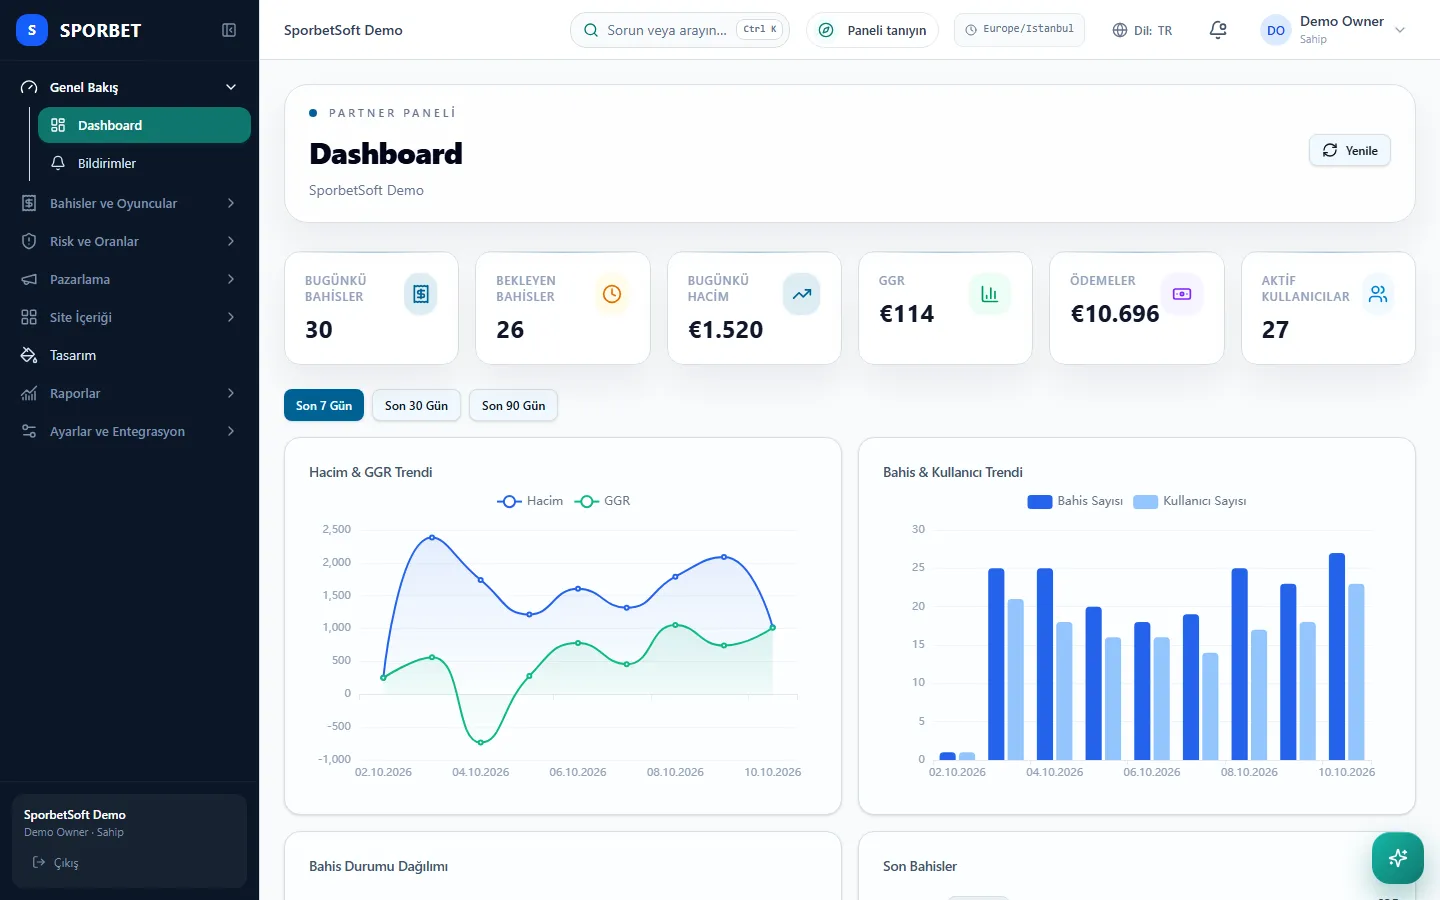Collapse the sidebar with the panel icon

(x=229, y=30)
